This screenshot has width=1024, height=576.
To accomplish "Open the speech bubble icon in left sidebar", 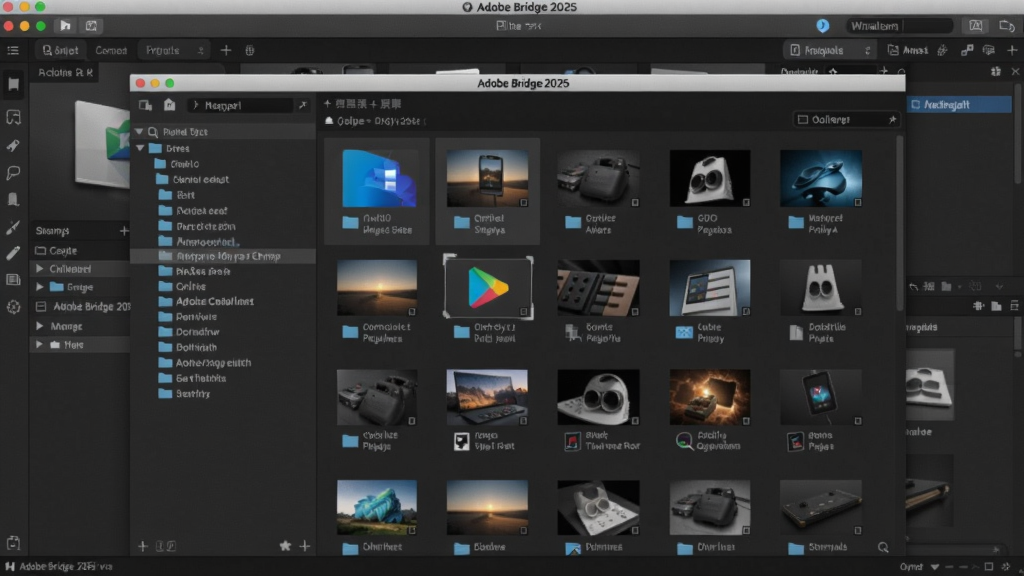I will click(13, 173).
